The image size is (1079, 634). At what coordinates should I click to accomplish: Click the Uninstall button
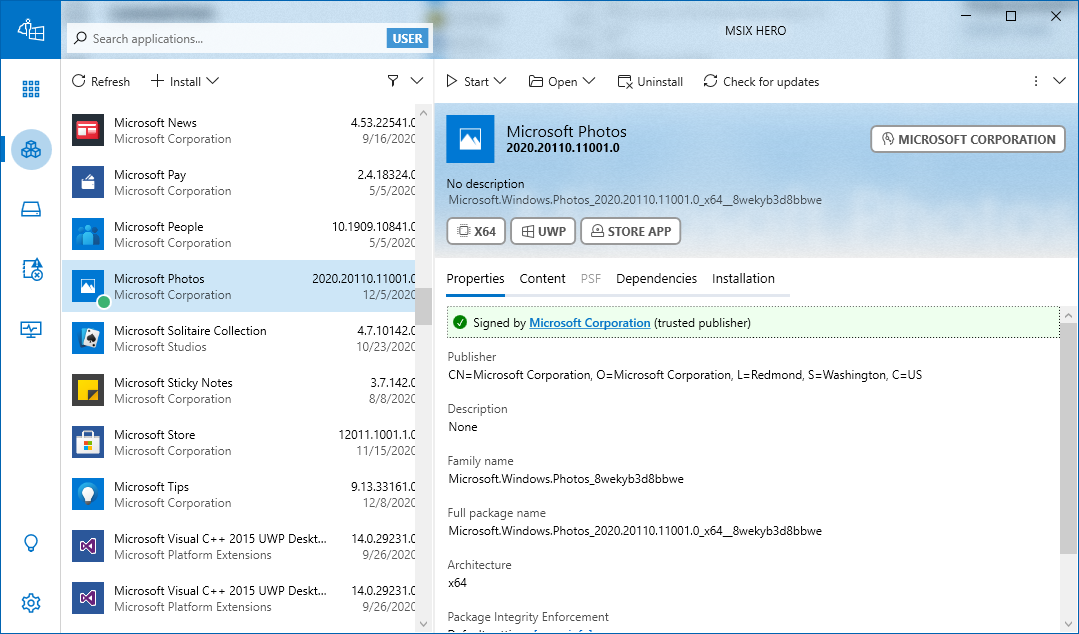[x=650, y=81]
